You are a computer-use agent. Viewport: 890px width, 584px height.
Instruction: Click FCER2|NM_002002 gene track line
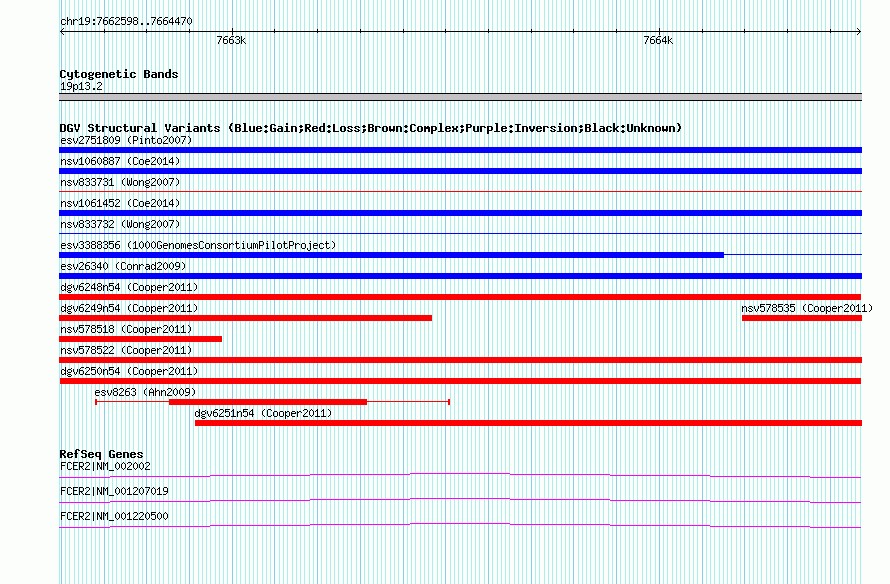click(460, 476)
